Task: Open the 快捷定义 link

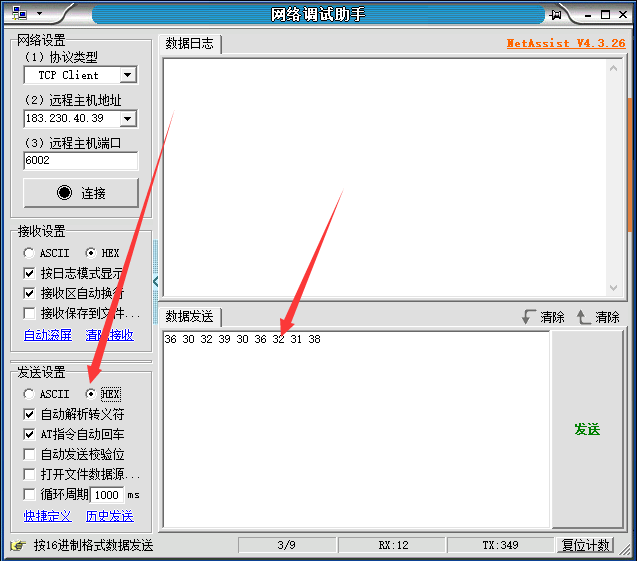Action: coord(48,516)
